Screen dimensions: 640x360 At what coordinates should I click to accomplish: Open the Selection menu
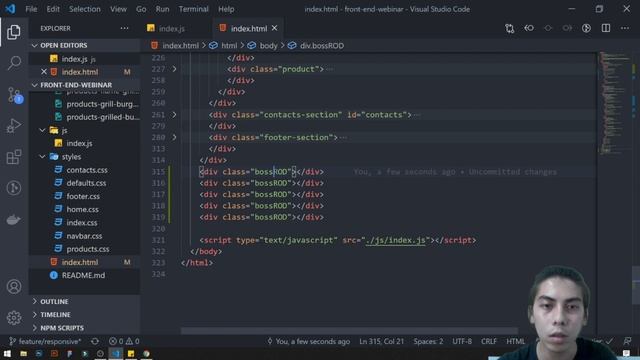coord(84,9)
